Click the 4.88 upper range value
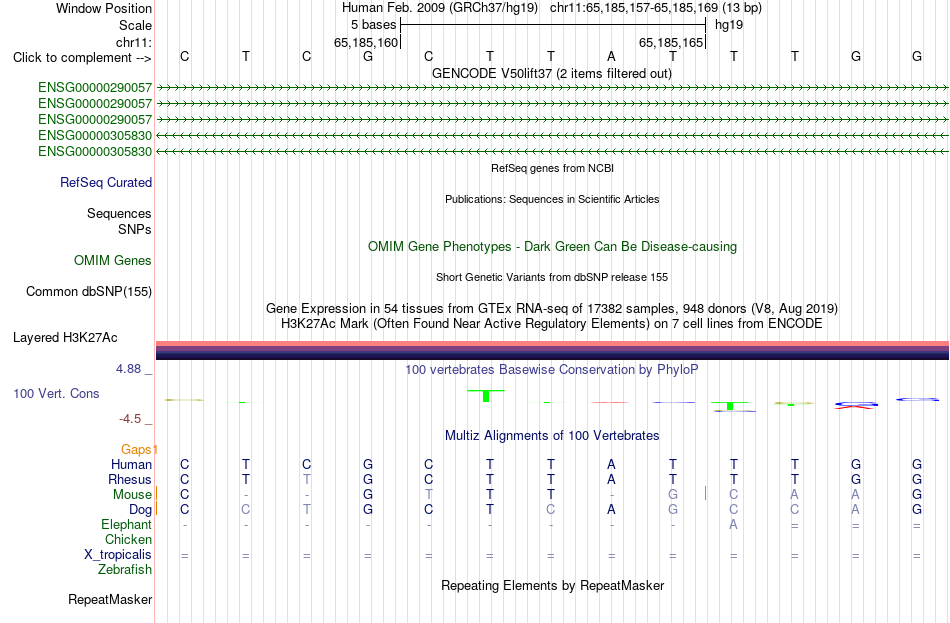This screenshot has width=950, height=623. coord(128,368)
